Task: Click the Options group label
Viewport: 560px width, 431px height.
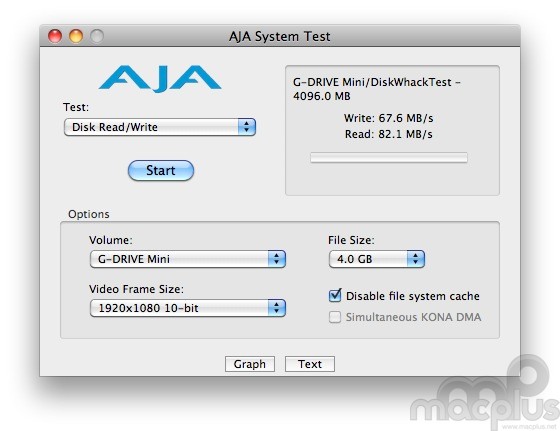Action: coord(89,214)
